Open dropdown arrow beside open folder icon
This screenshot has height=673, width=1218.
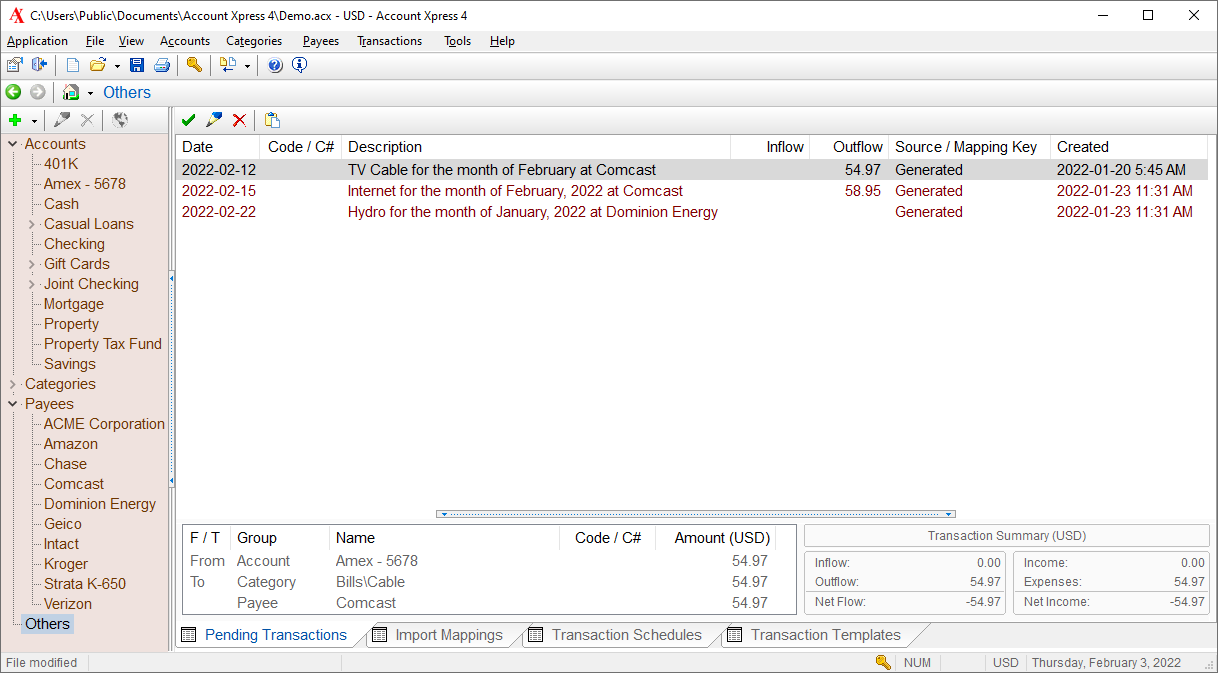(x=117, y=66)
